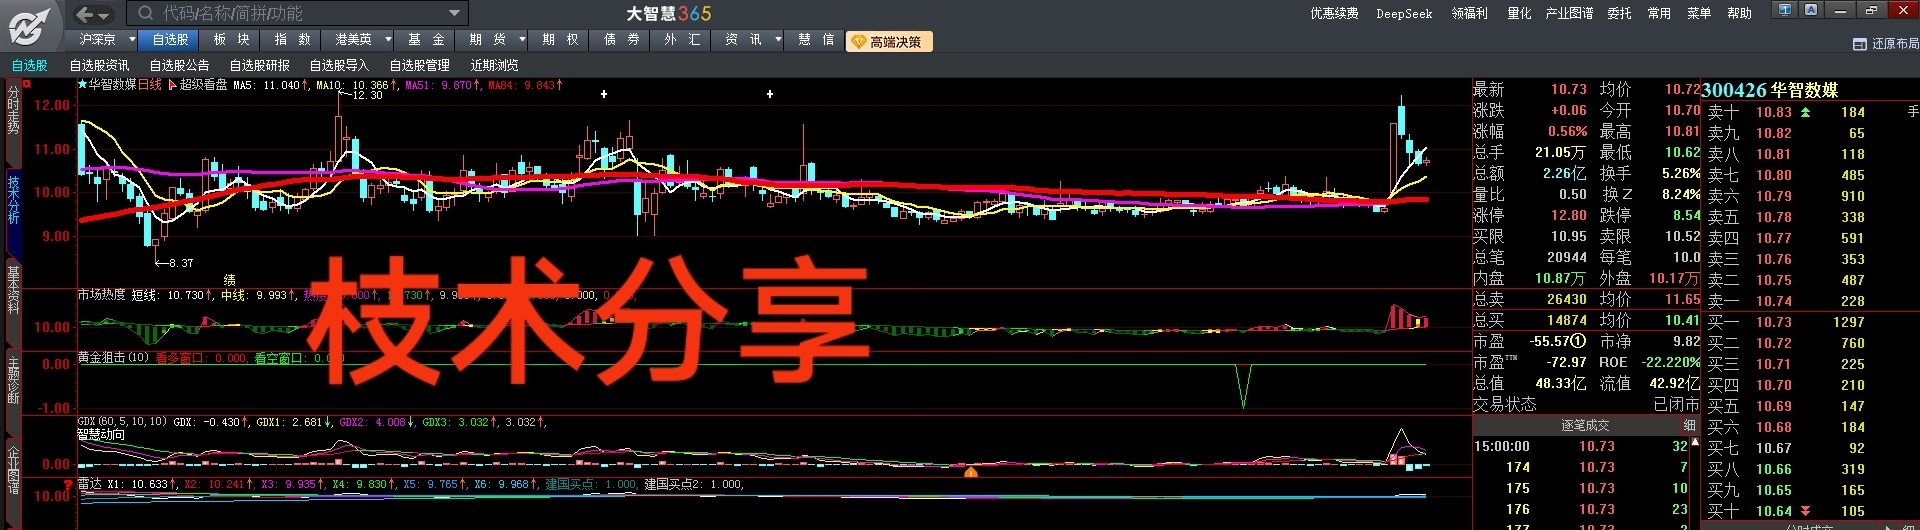Open the 外汇 tab
The width and height of the screenshot is (1920, 530).
682,40
